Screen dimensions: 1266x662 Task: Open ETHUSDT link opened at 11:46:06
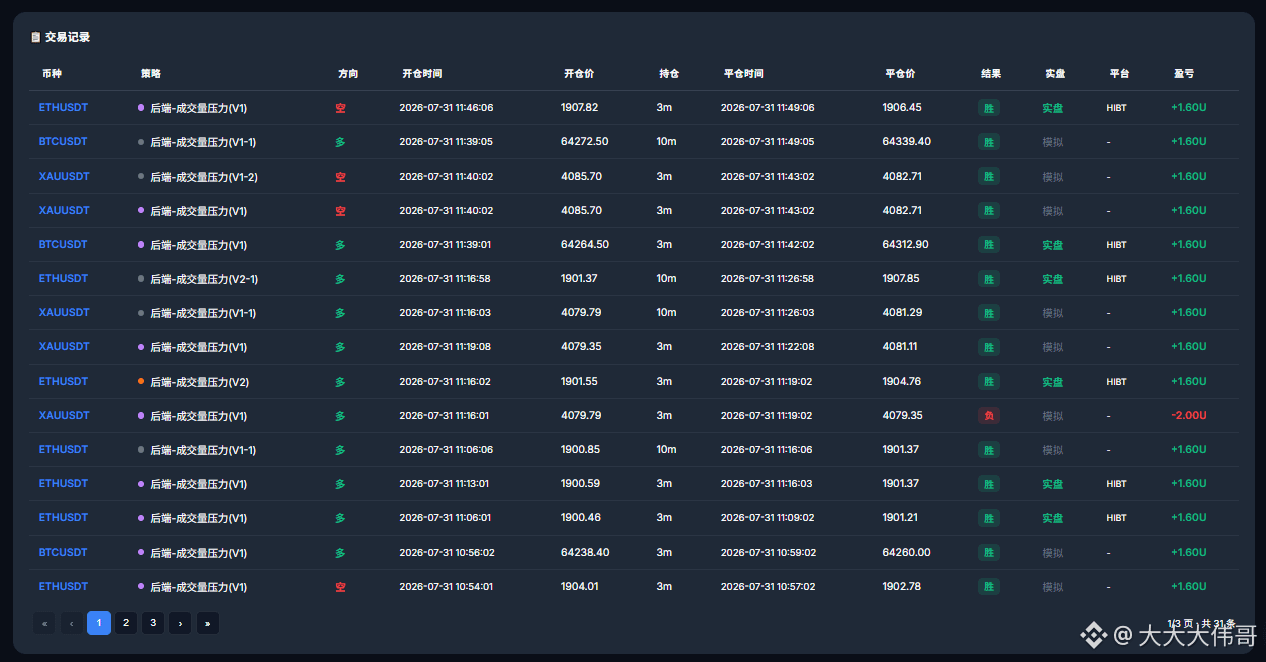(63, 107)
